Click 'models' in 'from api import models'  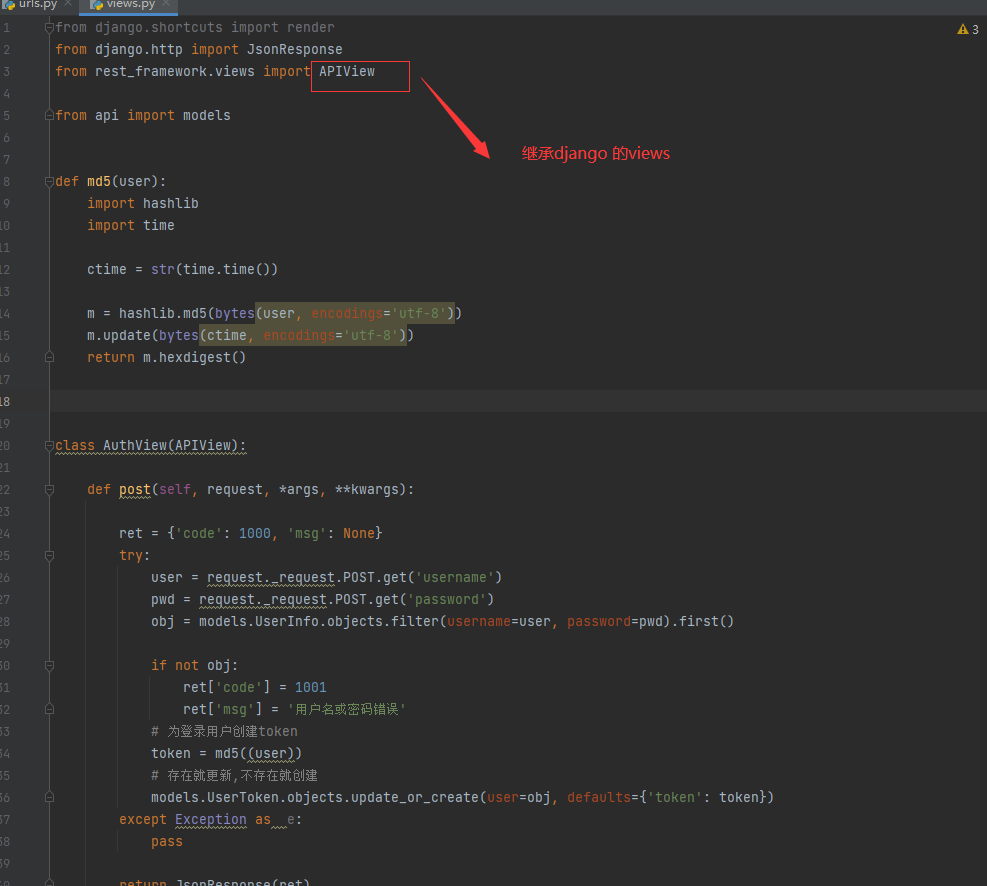207,115
